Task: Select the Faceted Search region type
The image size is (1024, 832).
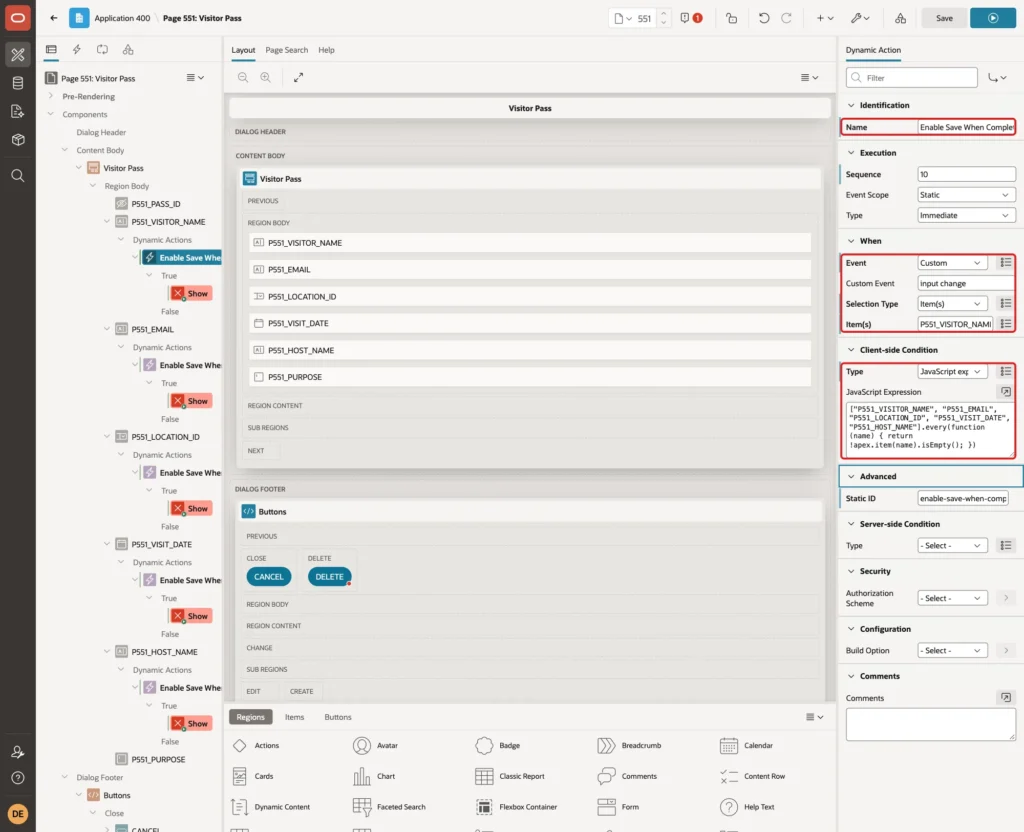Action: 389,807
